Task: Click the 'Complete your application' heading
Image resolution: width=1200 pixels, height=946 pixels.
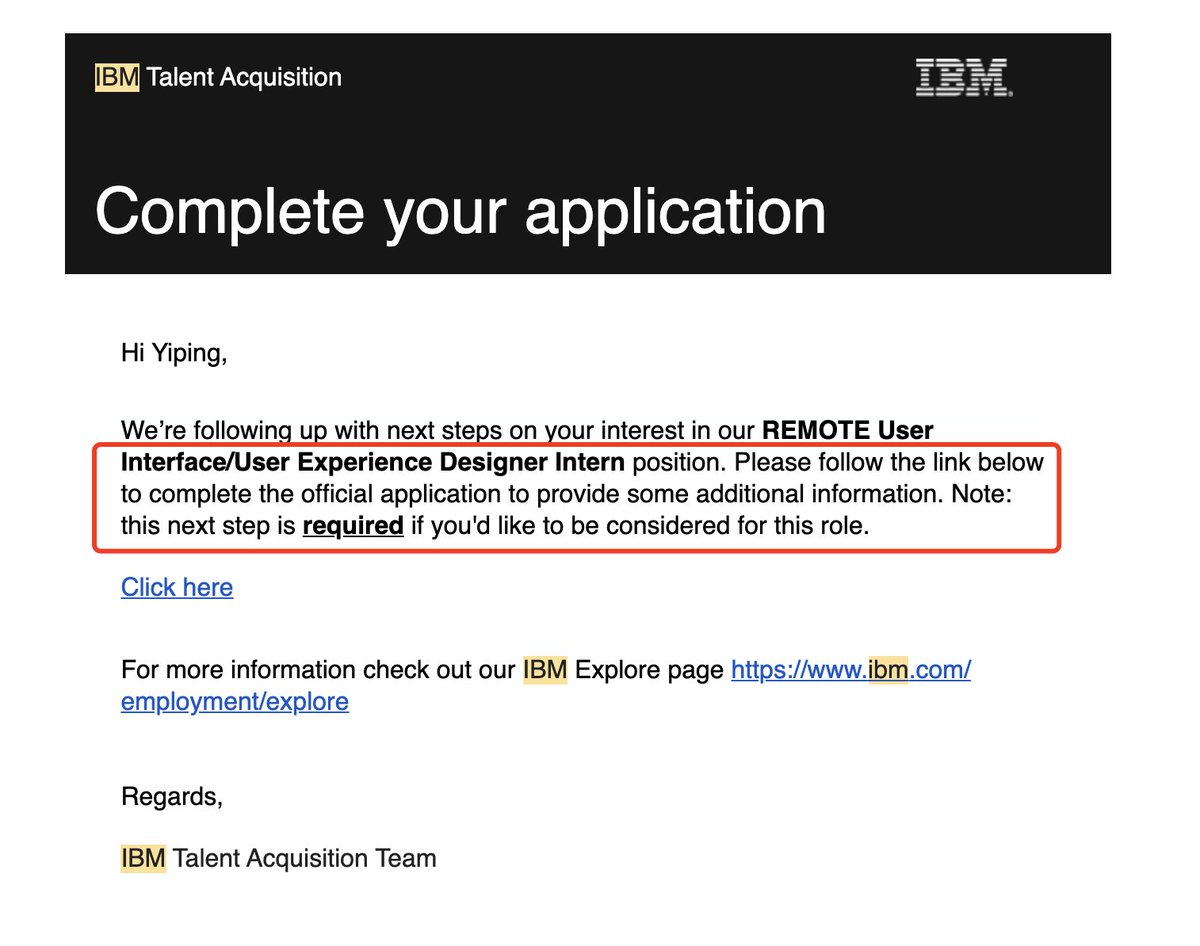Action: 461,211
